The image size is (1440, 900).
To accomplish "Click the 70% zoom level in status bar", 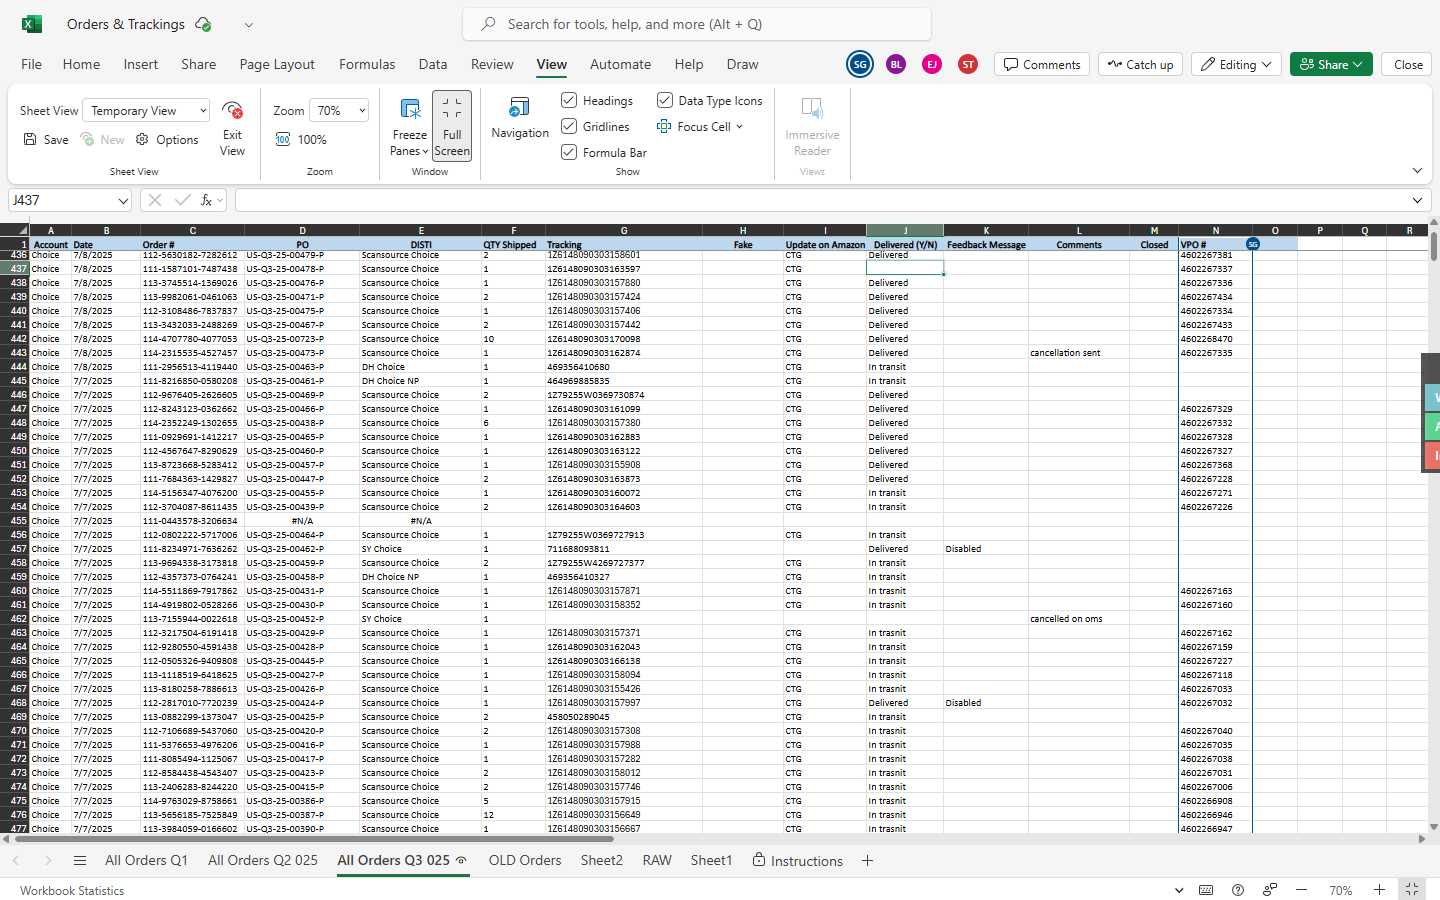I will click(x=1340, y=890).
